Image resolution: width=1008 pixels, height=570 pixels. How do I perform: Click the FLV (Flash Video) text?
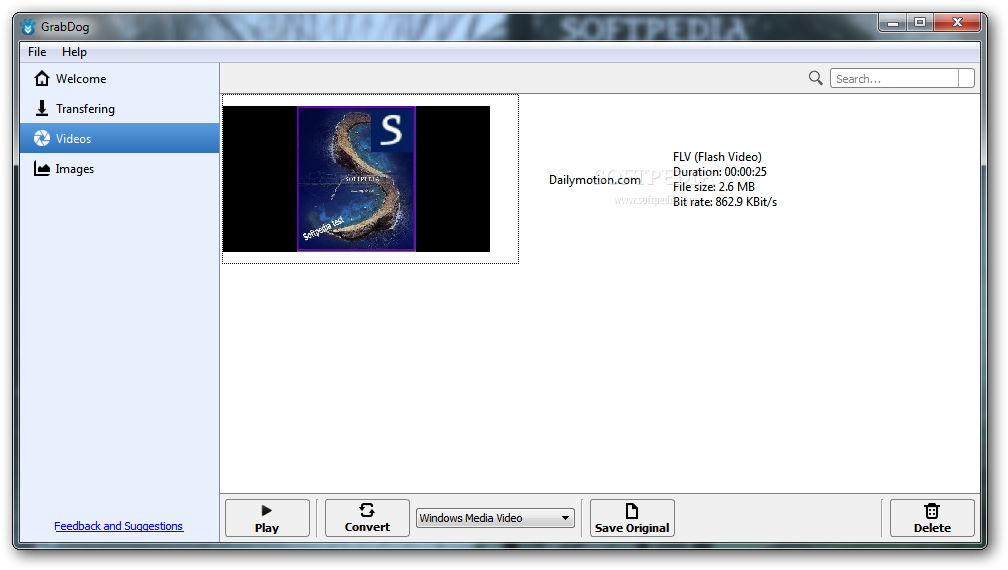(x=717, y=157)
